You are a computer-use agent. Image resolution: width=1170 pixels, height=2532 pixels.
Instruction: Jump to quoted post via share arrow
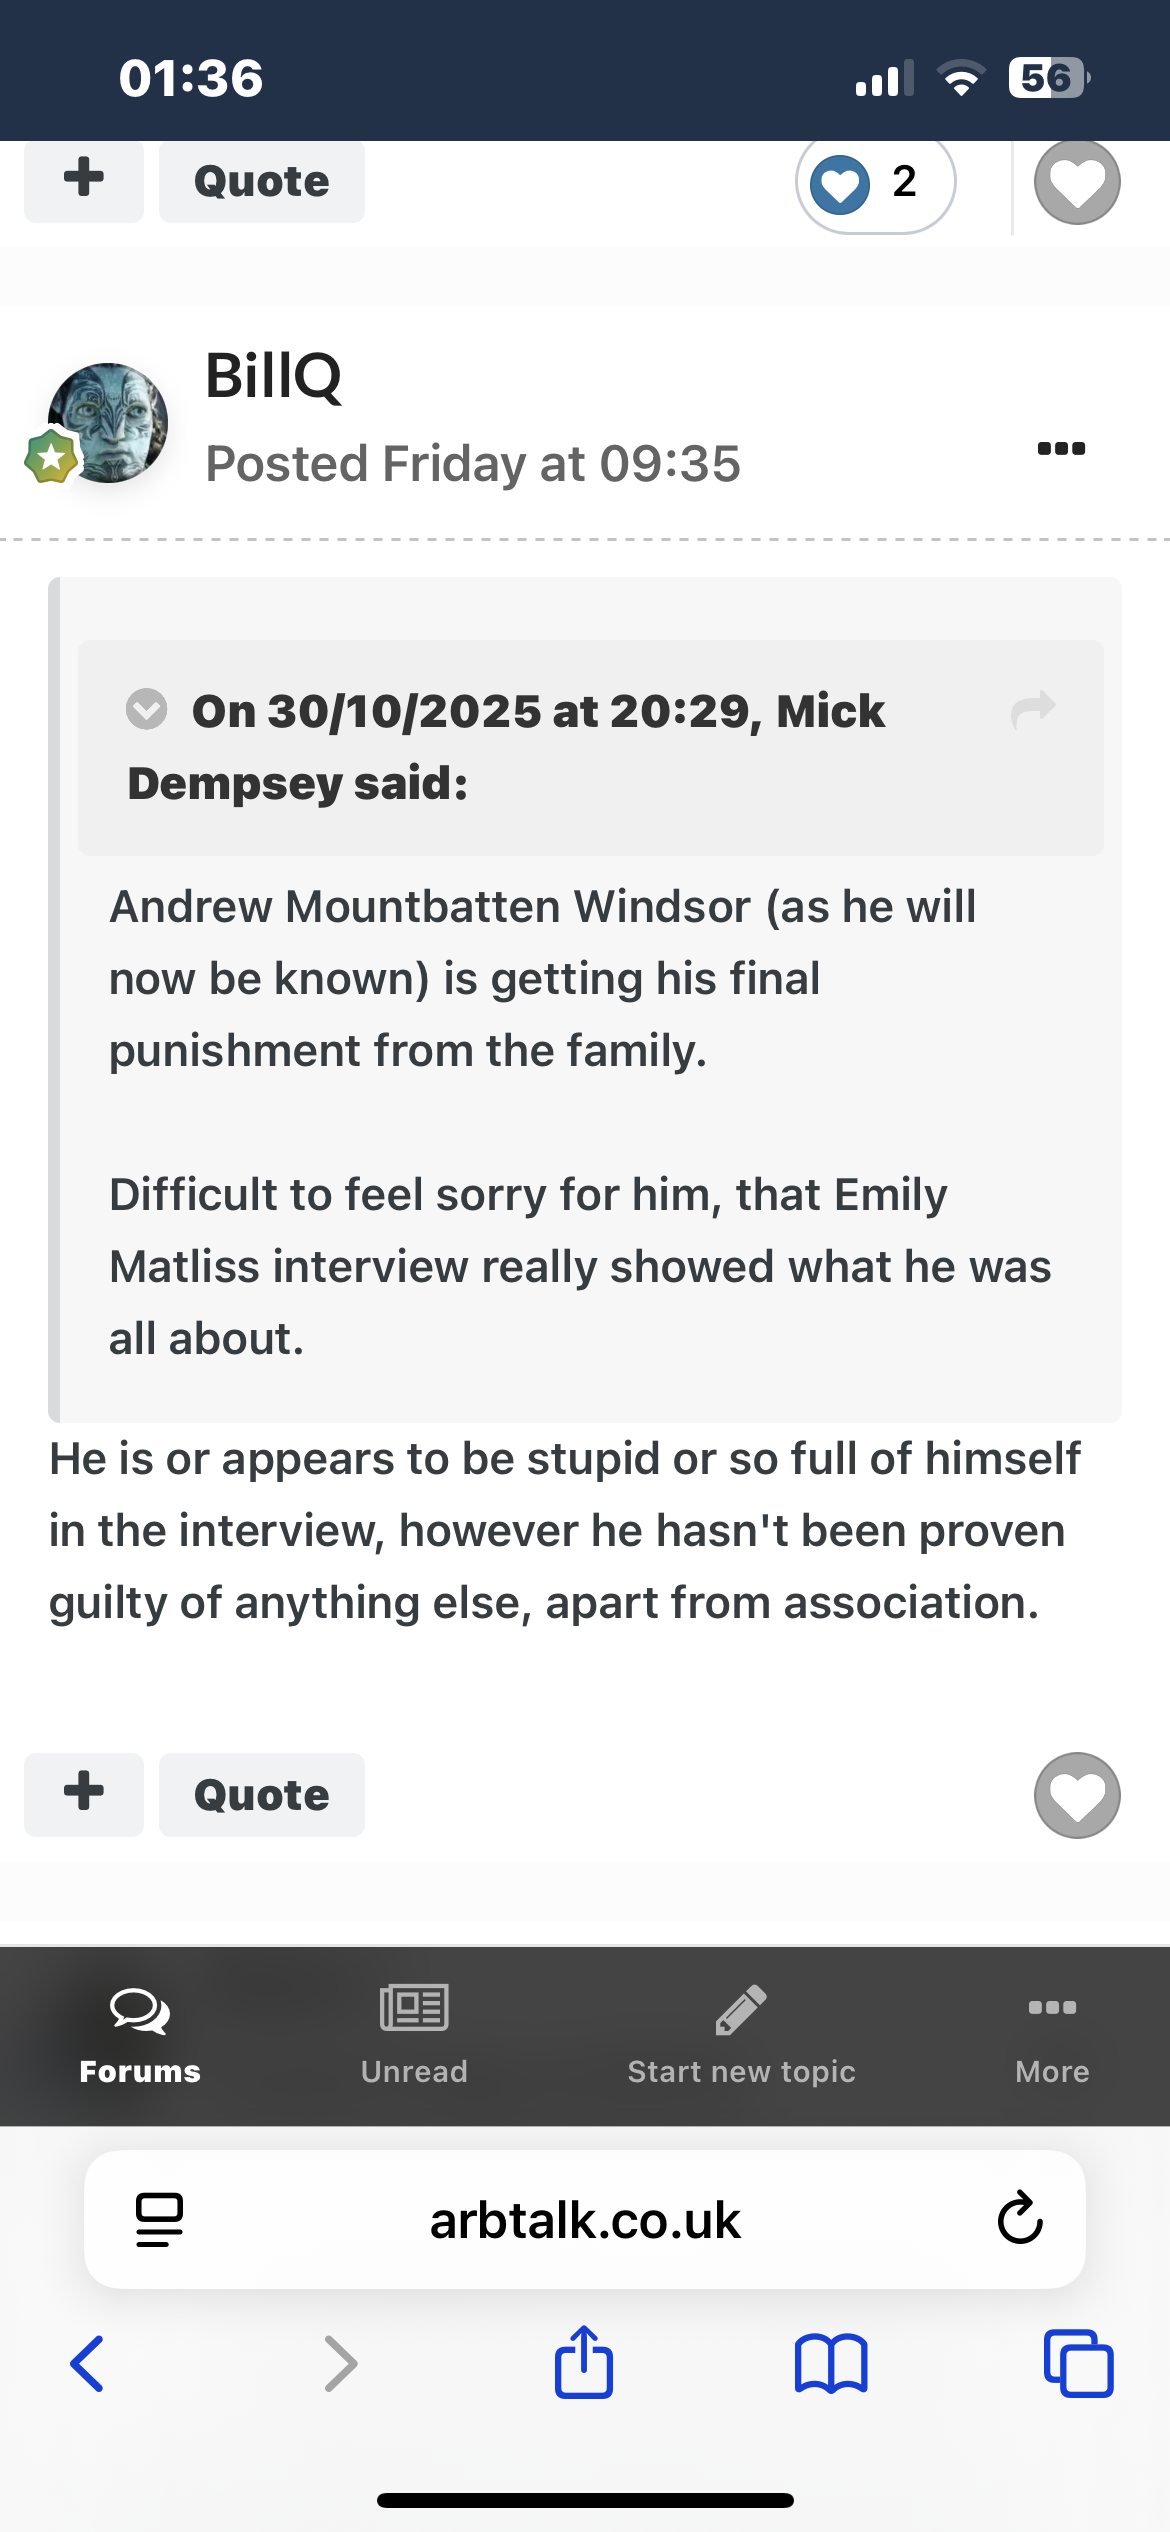1033,710
